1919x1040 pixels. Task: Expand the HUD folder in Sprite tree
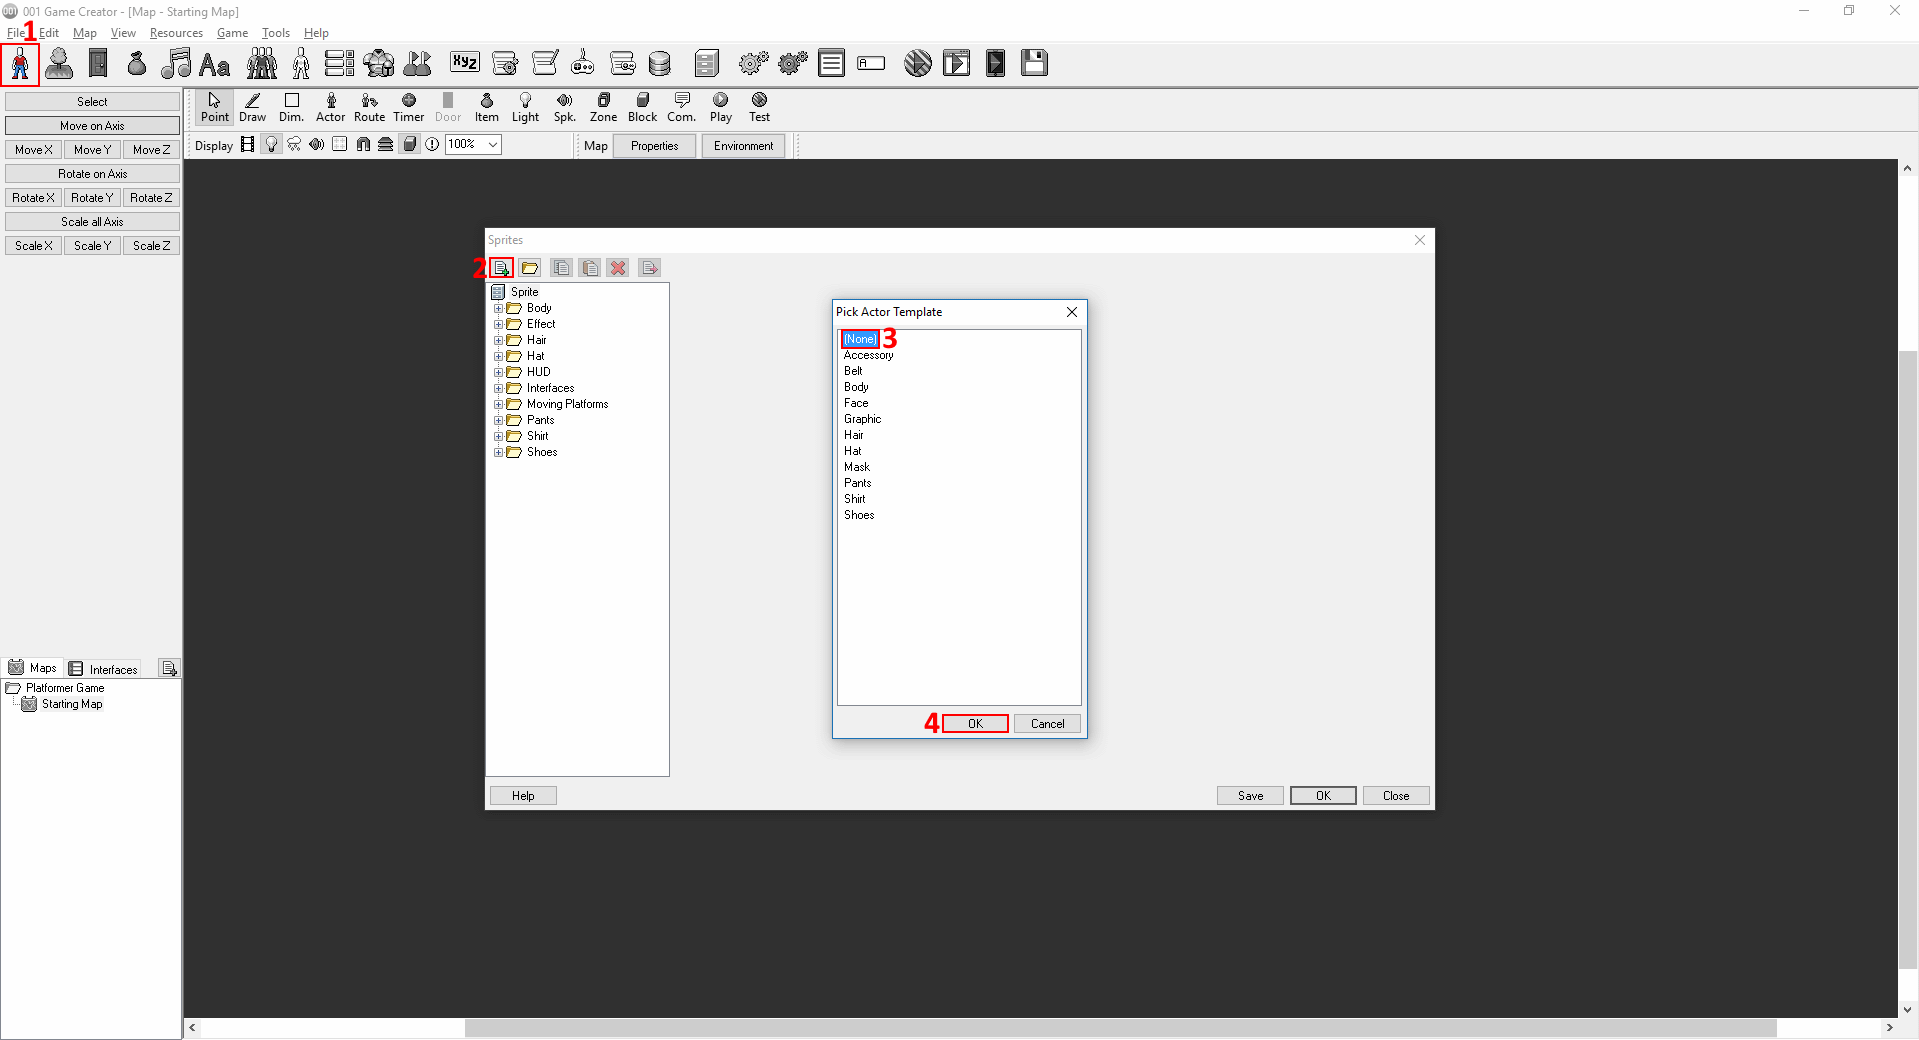coord(498,372)
